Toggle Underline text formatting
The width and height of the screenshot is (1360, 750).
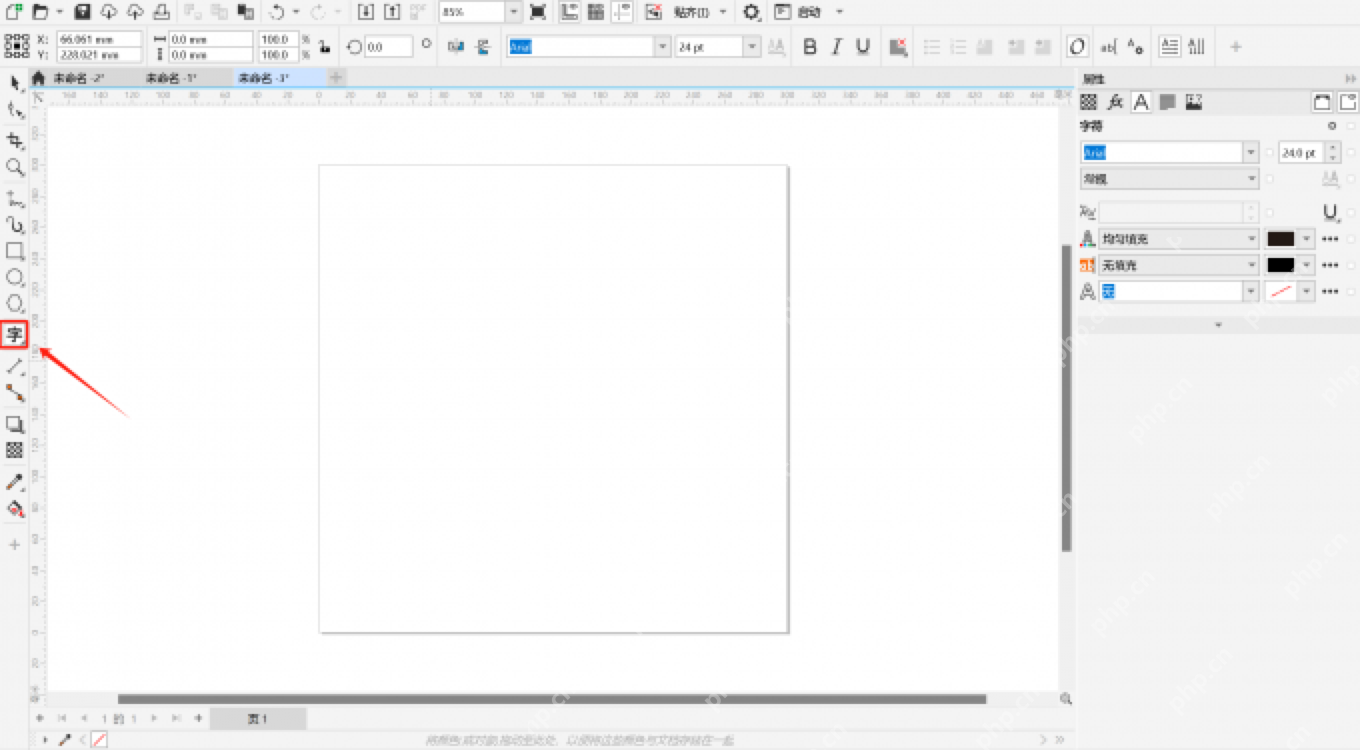point(863,46)
